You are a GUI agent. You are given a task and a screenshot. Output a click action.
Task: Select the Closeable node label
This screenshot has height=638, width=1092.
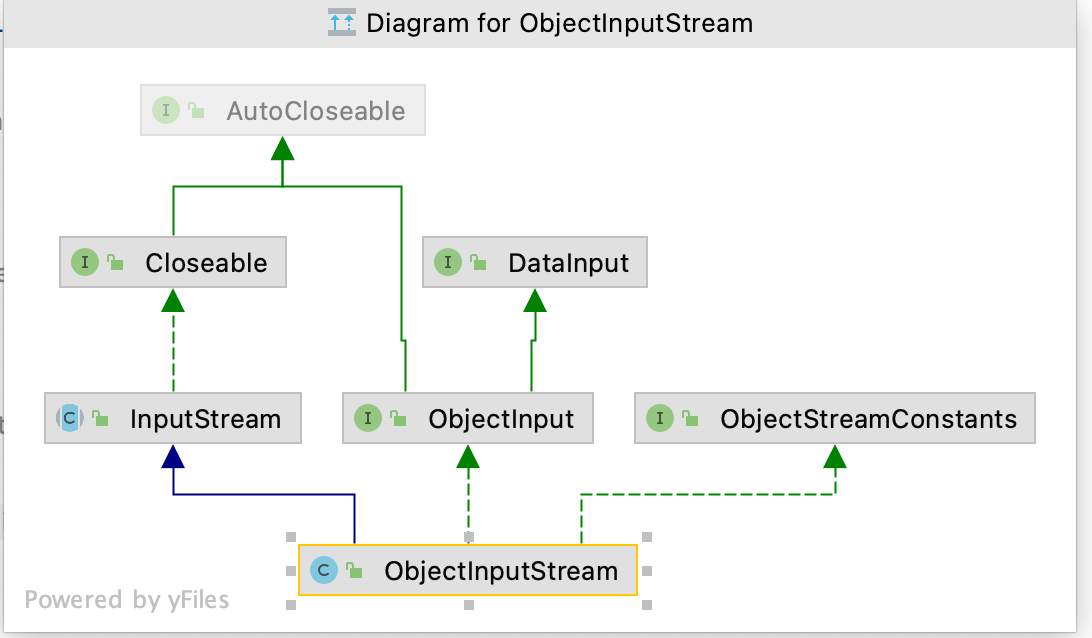tap(206, 263)
